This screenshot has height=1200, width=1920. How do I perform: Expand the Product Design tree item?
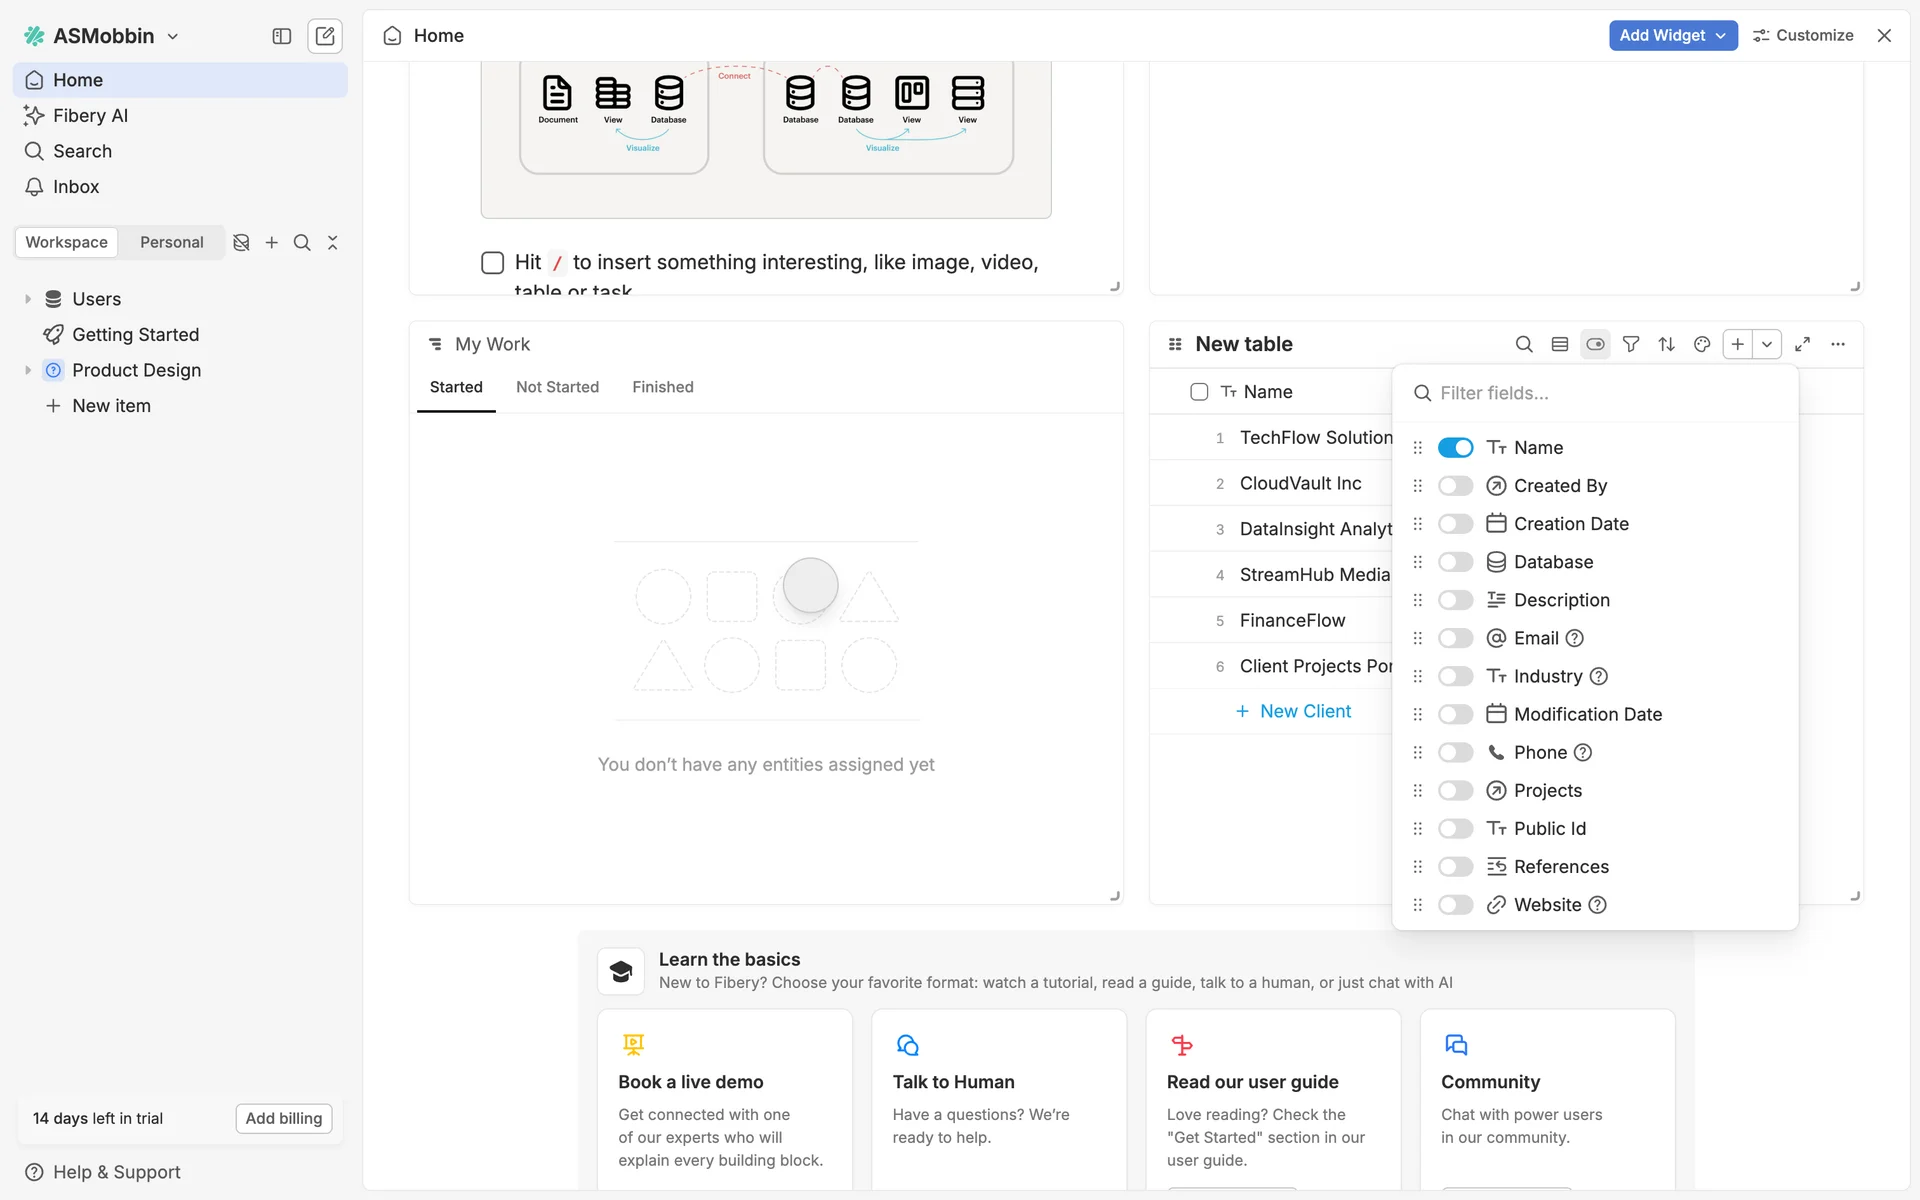tap(28, 370)
